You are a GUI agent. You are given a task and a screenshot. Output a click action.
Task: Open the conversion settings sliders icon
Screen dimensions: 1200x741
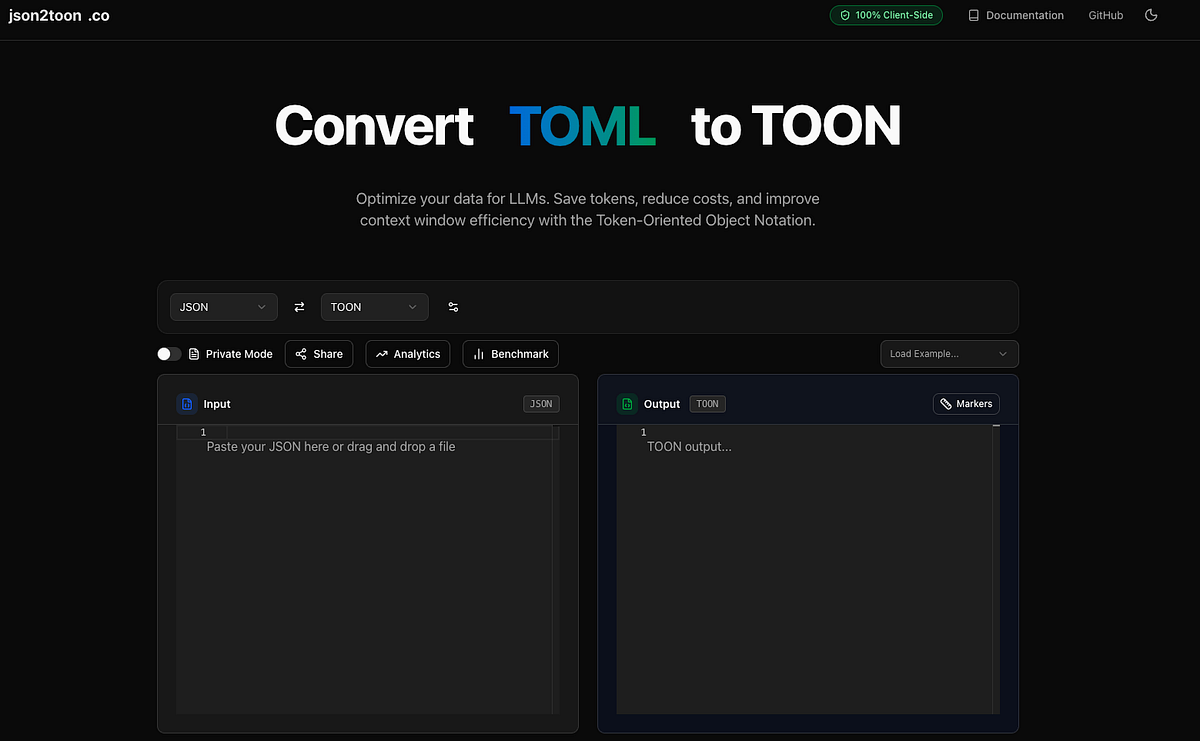coord(453,307)
